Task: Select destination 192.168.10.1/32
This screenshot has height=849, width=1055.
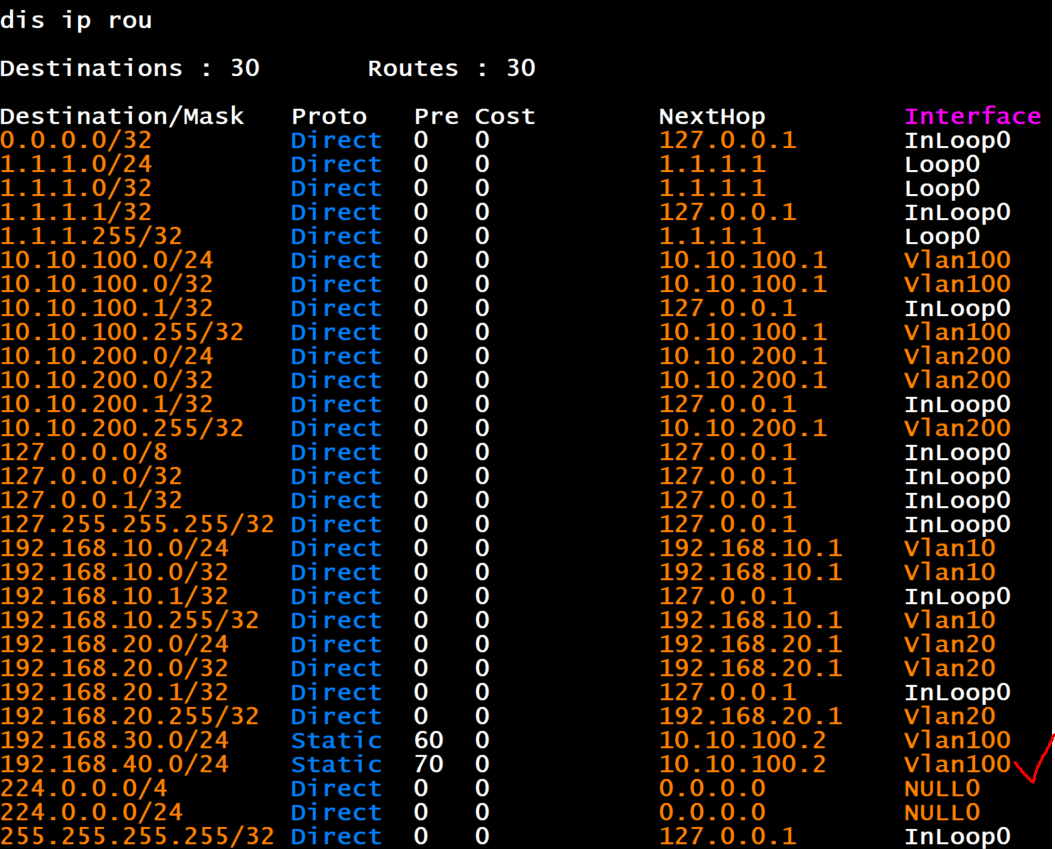Action: 114,596
